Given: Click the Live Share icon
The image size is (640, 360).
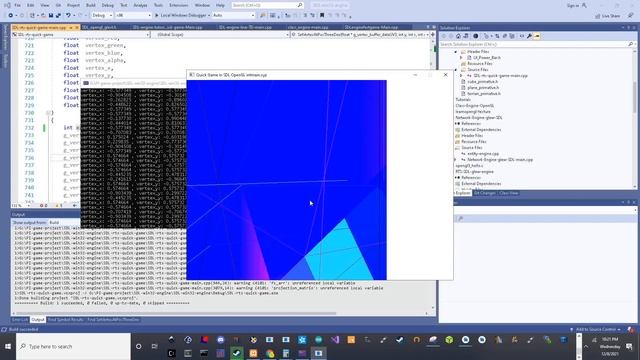Looking at the screenshot, I should (598, 16).
